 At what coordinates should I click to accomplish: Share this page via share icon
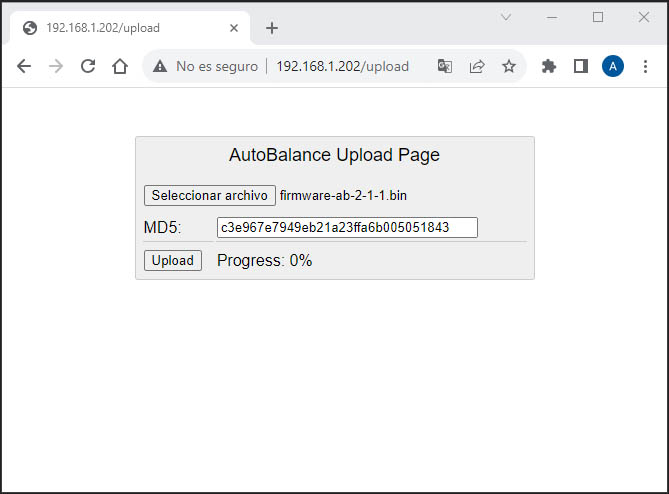[477, 66]
